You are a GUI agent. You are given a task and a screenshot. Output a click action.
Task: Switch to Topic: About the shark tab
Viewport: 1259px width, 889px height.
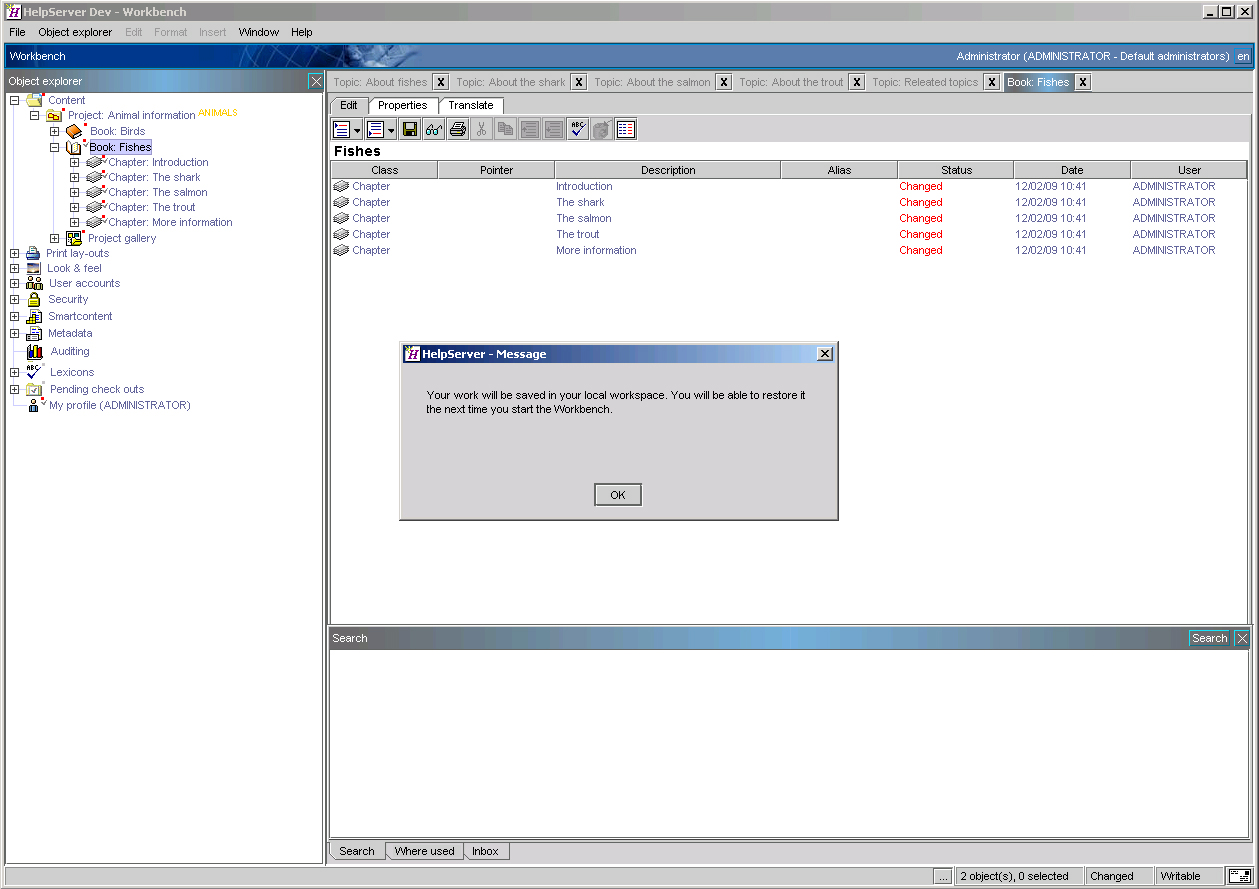pos(511,82)
